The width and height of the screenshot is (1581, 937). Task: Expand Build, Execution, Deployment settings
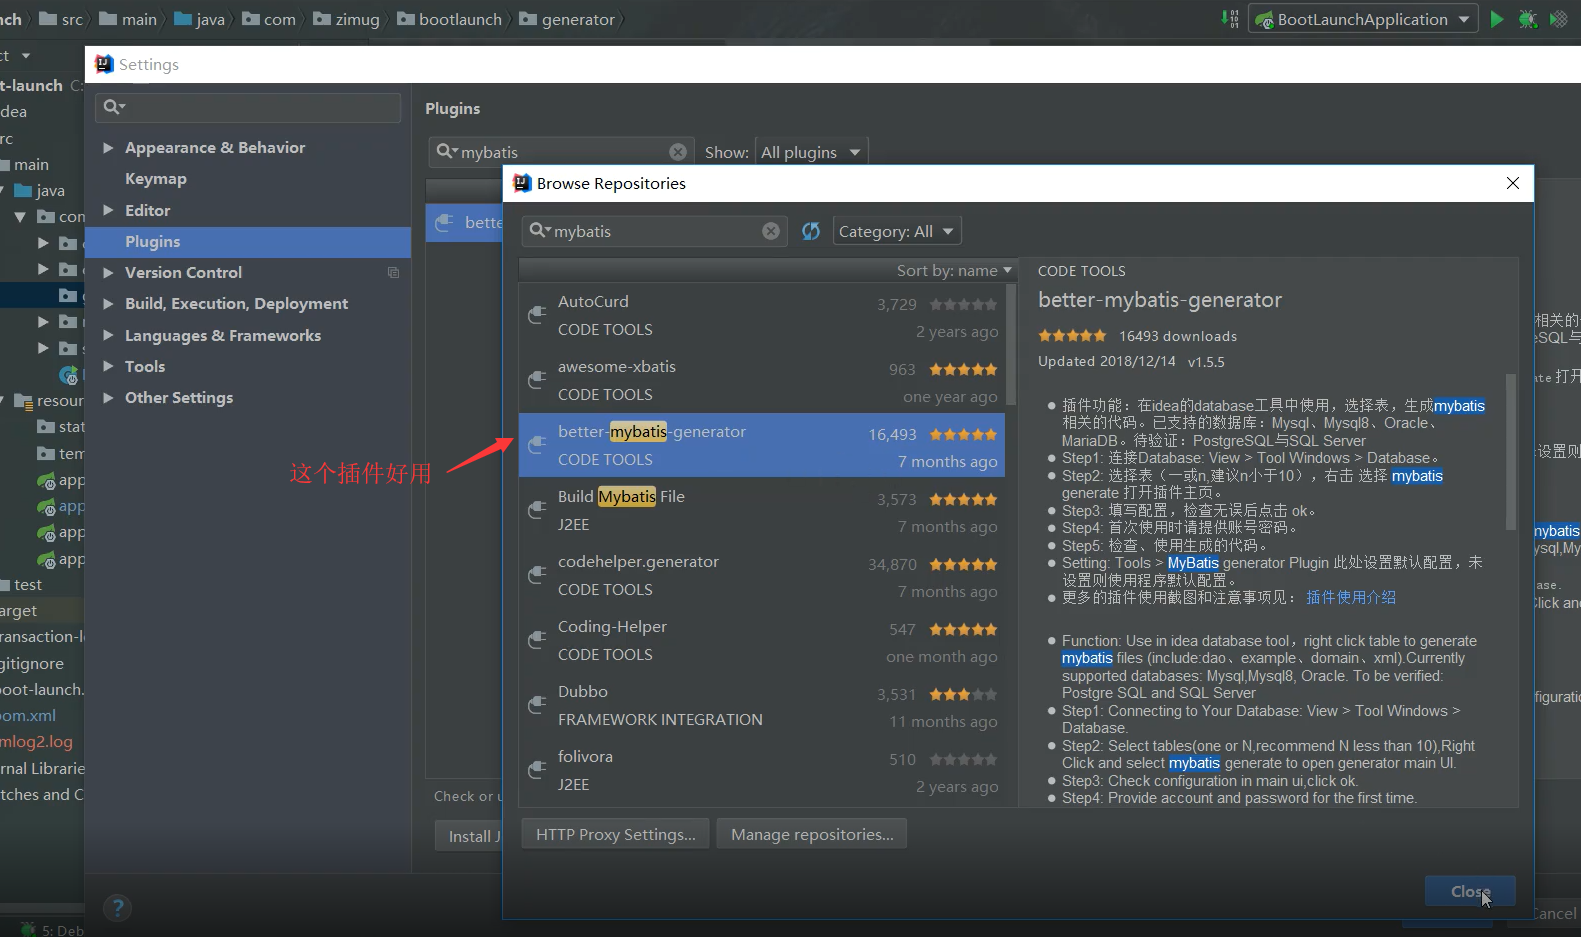point(108,303)
